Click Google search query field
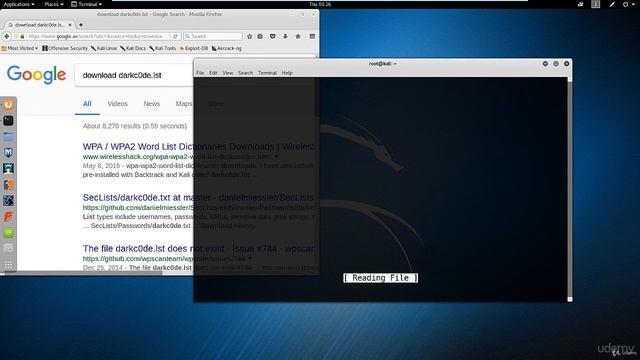 tap(135, 75)
